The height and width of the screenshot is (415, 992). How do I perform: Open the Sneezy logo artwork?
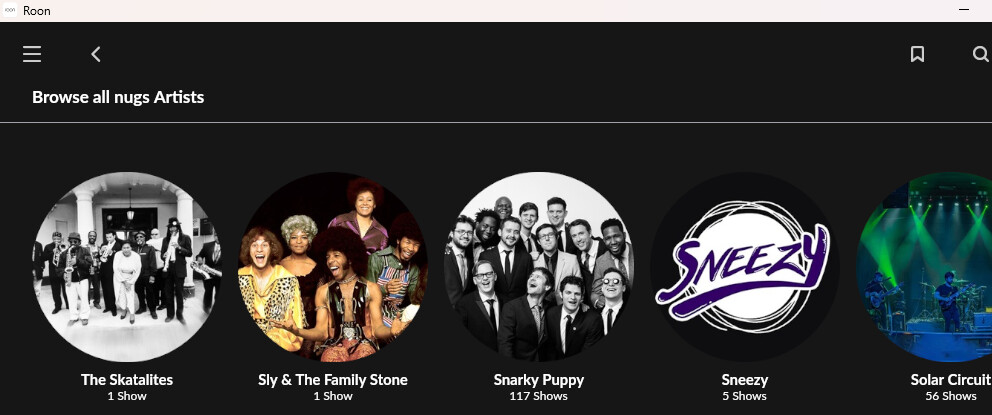(x=745, y=267)
